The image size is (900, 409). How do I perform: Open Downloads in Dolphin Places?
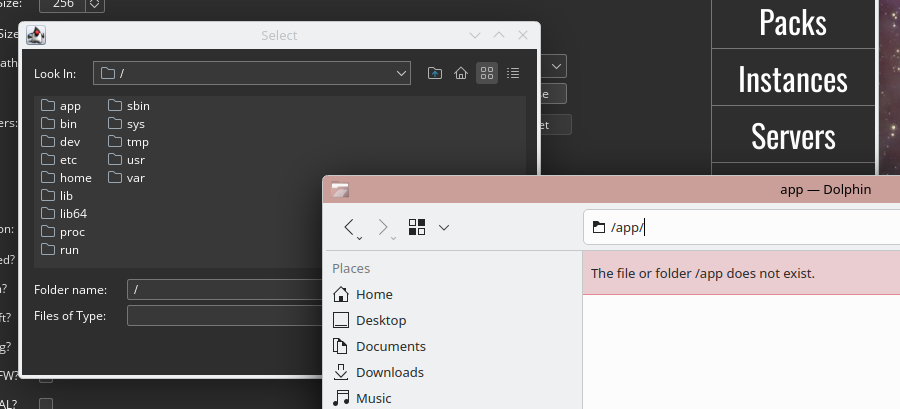[378, 372]
